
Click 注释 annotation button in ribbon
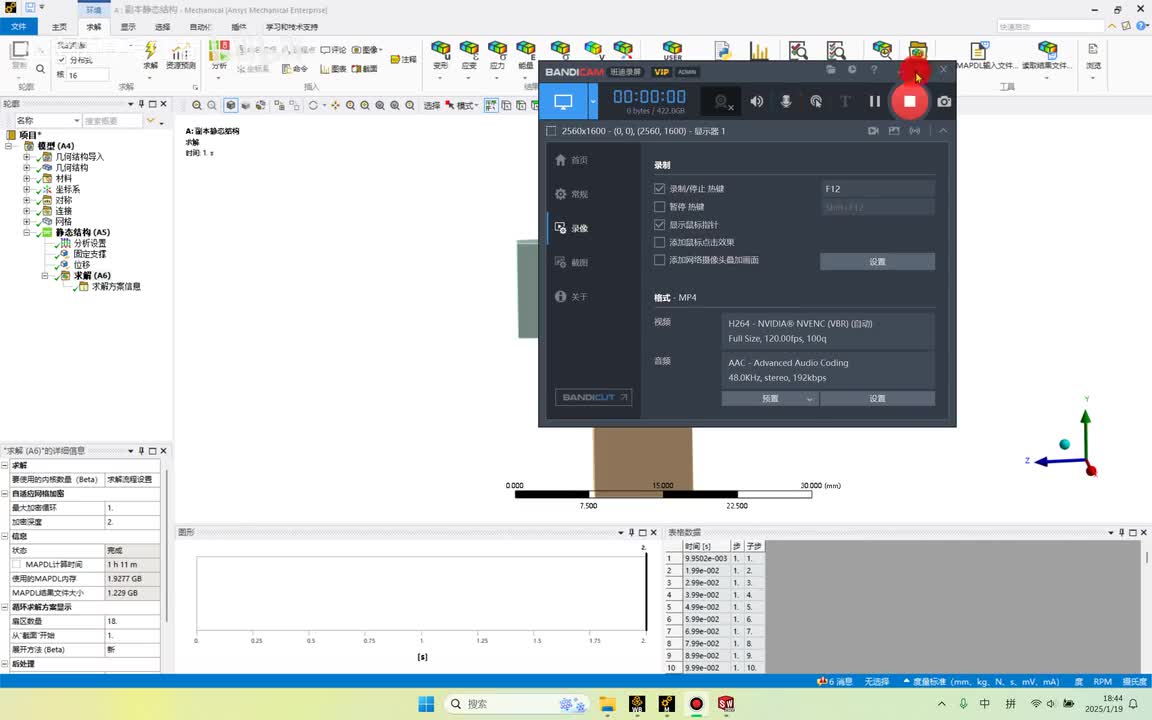click(403, 60)
